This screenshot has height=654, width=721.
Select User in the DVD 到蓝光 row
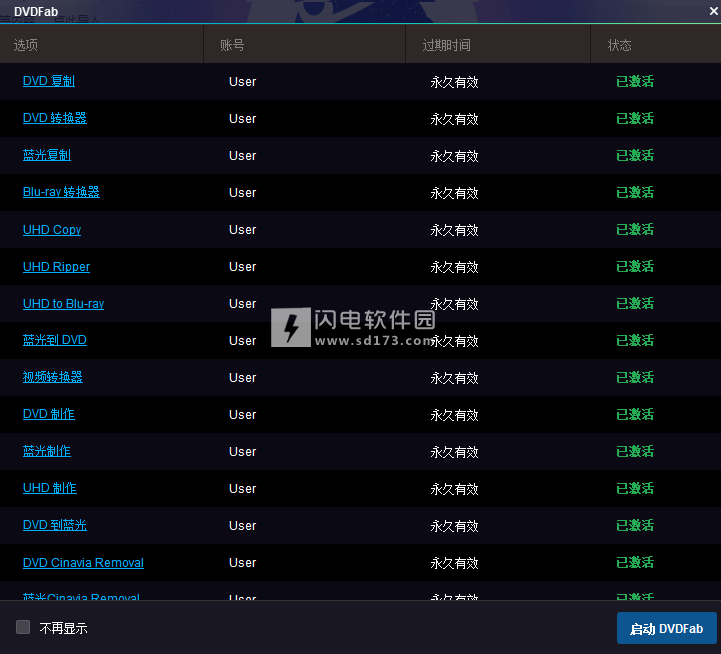pyautogui.click(x=242, y=526)
